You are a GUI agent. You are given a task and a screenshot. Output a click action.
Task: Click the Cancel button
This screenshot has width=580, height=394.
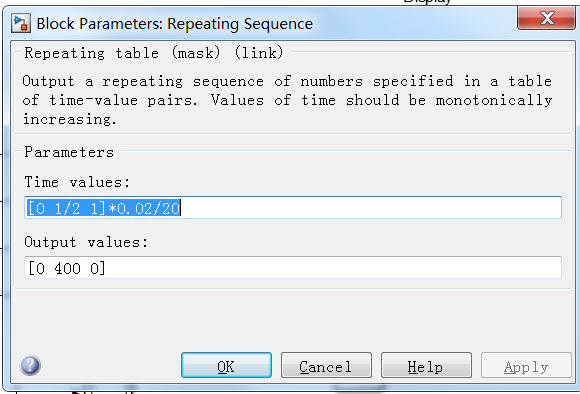click(x=326, y=365)
